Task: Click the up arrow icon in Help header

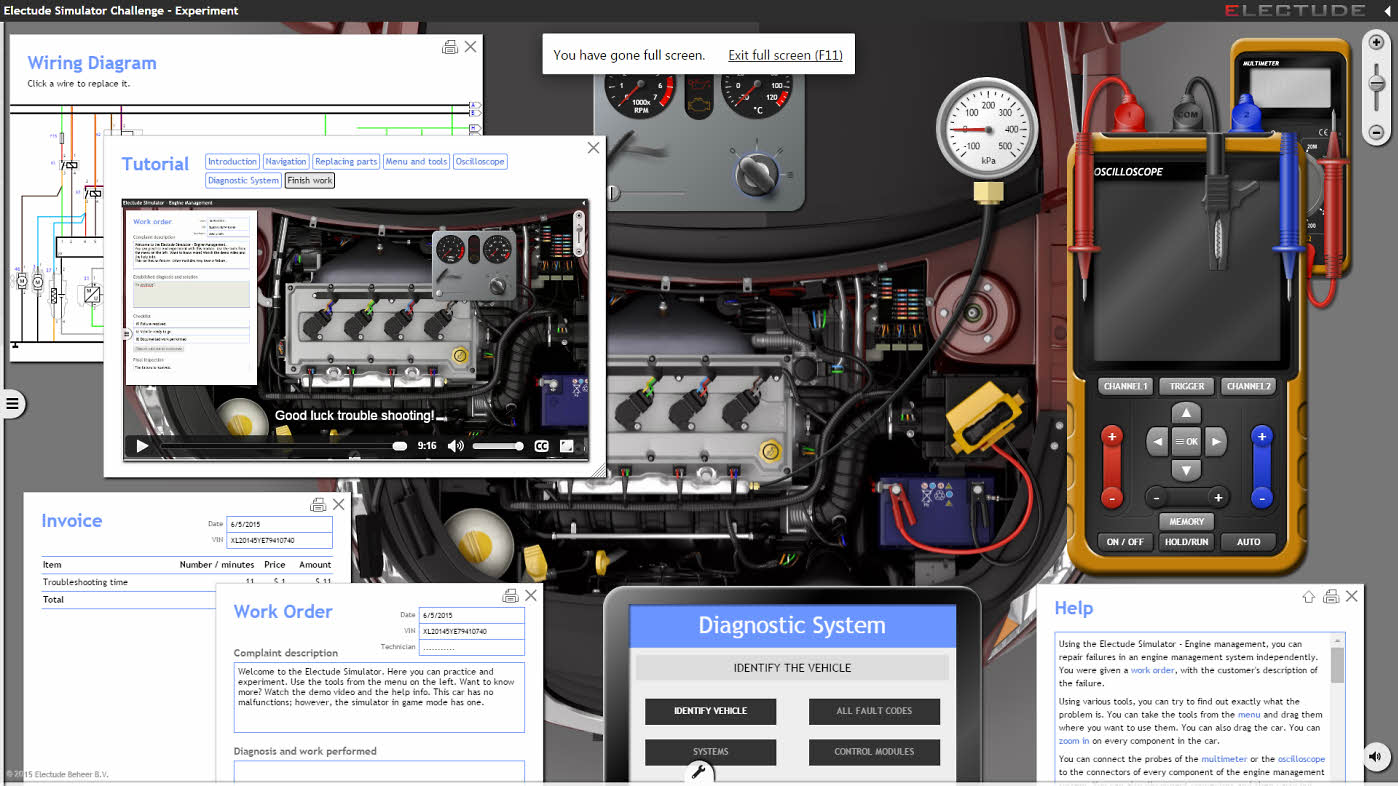Action: (x=1308, y=597)
